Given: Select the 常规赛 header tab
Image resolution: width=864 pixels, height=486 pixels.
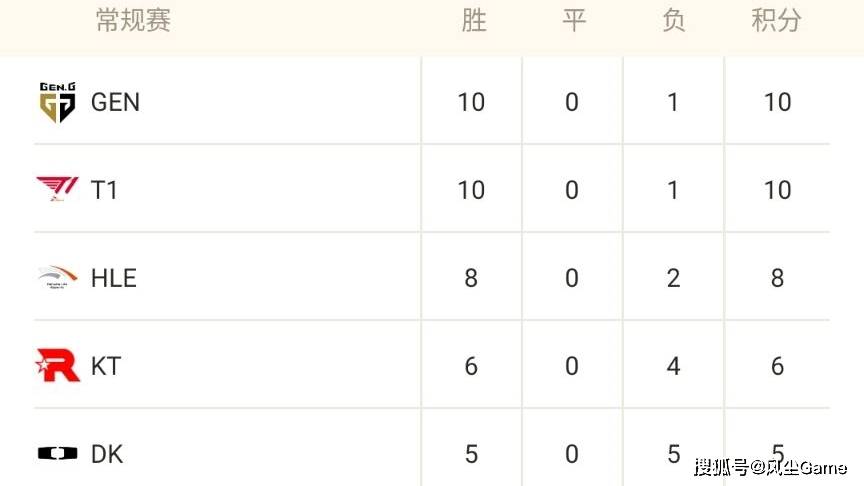Looking at the screenshot, I should coord(133,21).
